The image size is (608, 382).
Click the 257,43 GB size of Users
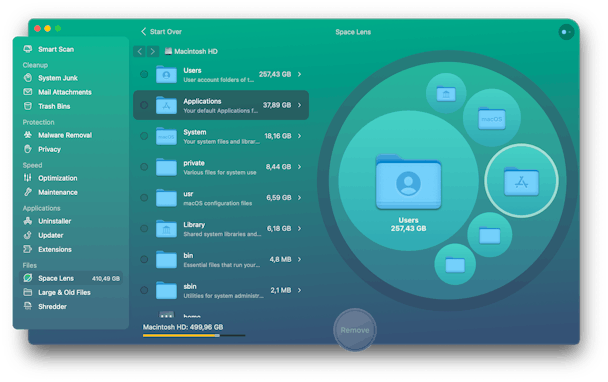pyautogui.click(x=275, y=74)
